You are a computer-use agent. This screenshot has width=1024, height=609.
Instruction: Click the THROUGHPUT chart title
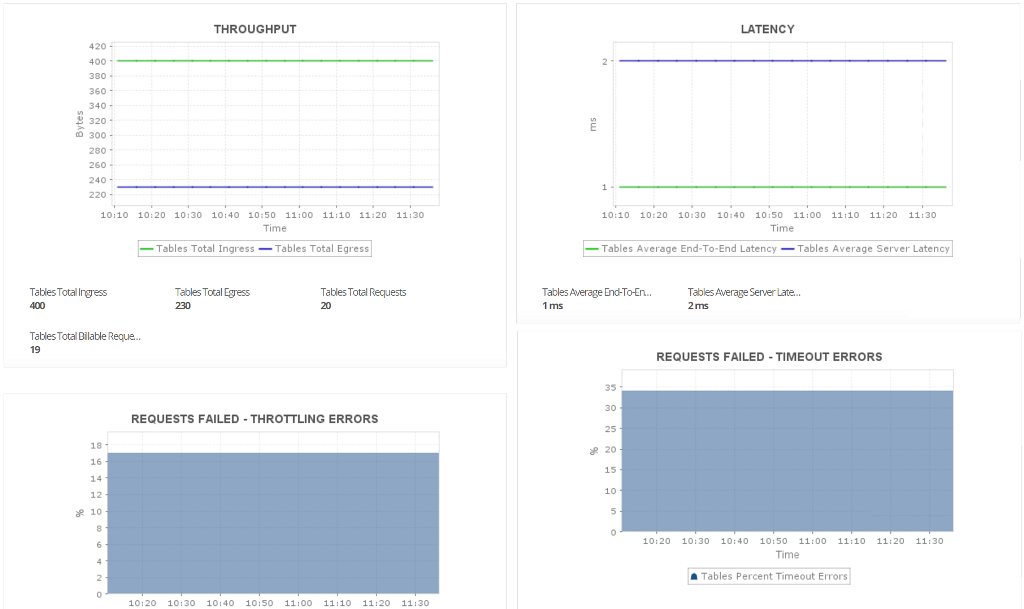point(255,29)
